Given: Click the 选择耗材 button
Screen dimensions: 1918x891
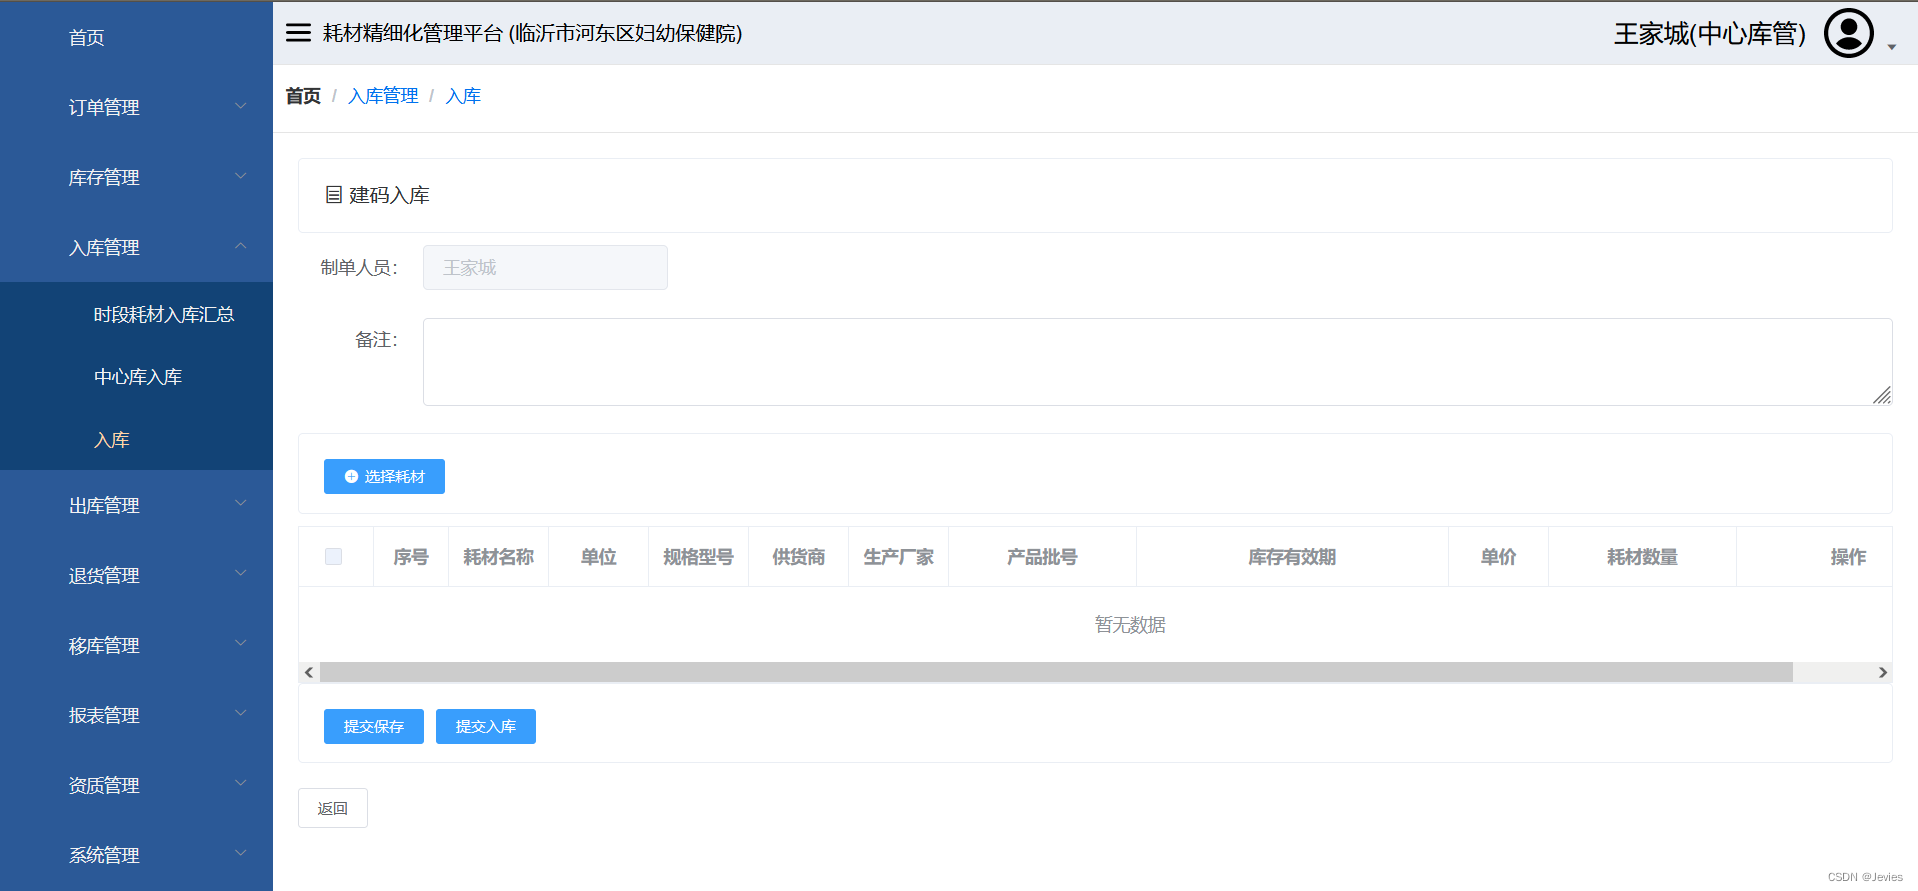Looking at the screenshot, I should pos(384,476).
